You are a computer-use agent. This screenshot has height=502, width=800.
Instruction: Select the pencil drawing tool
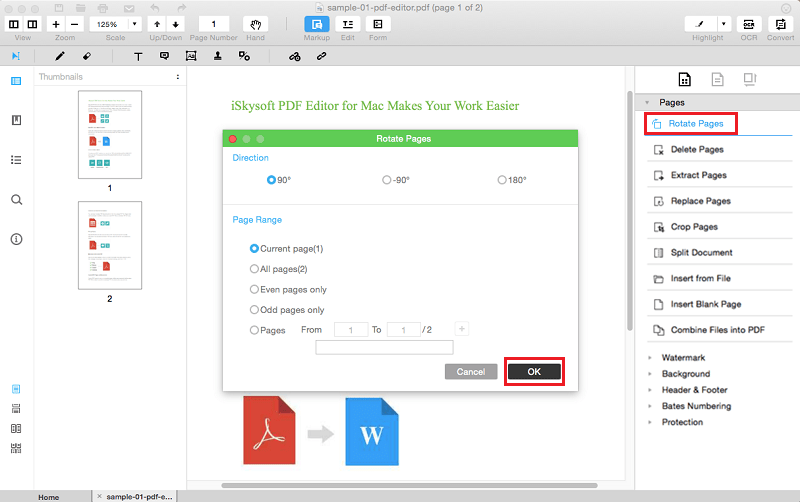(x=60, y=56)
